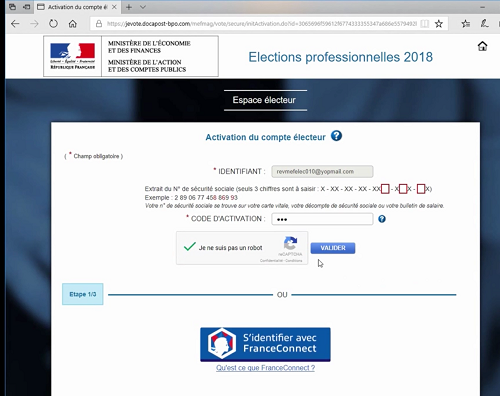Click the Espace électeur heading
The width and height of the screenshot is (500, 396).
pos(264,100)
